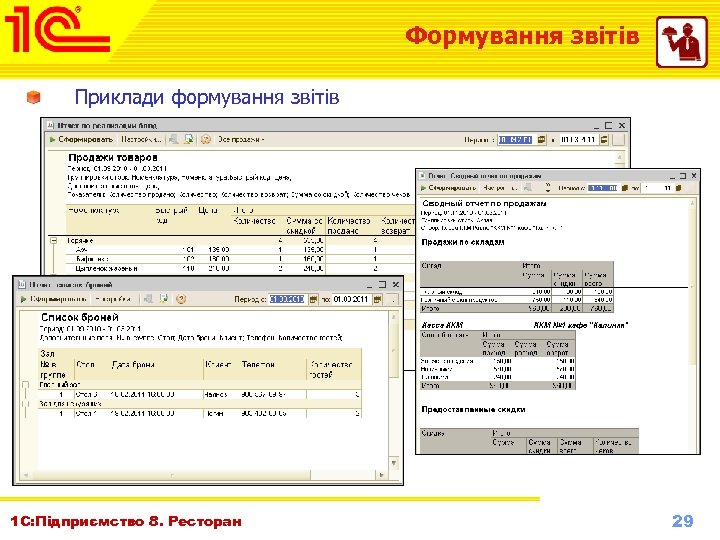Select the Количество гостей column header
The image size is (720, 540).
coord(332,370)
